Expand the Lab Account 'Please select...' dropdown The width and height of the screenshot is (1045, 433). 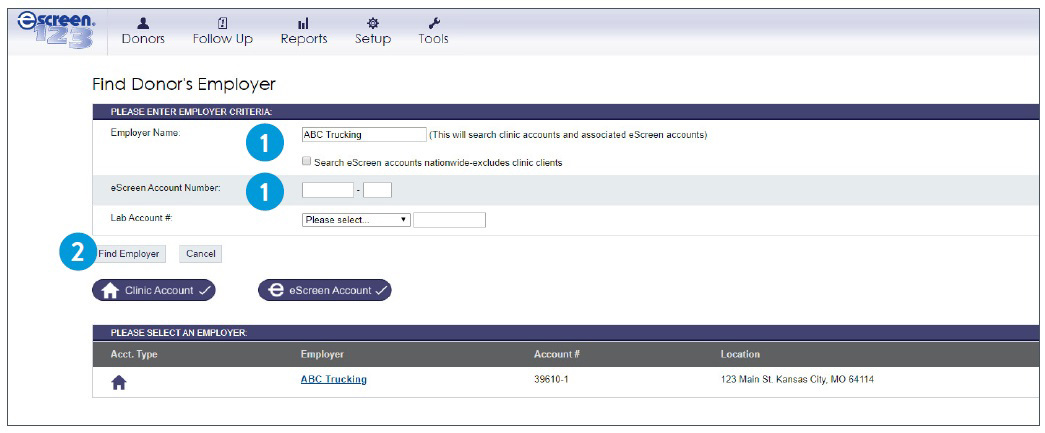[x=356, y=220]
